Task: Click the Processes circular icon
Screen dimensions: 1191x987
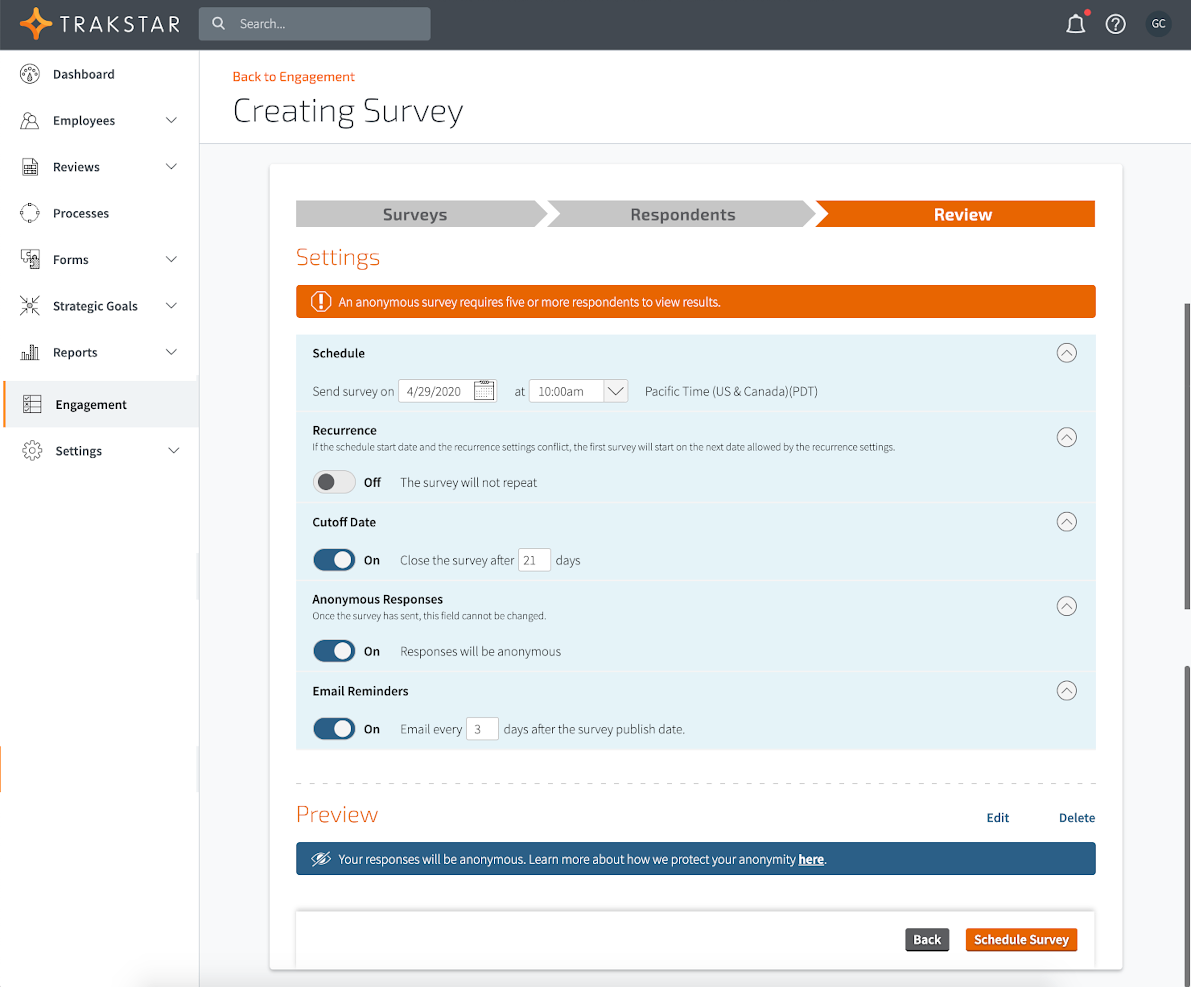Action: [x=30, y=213]
